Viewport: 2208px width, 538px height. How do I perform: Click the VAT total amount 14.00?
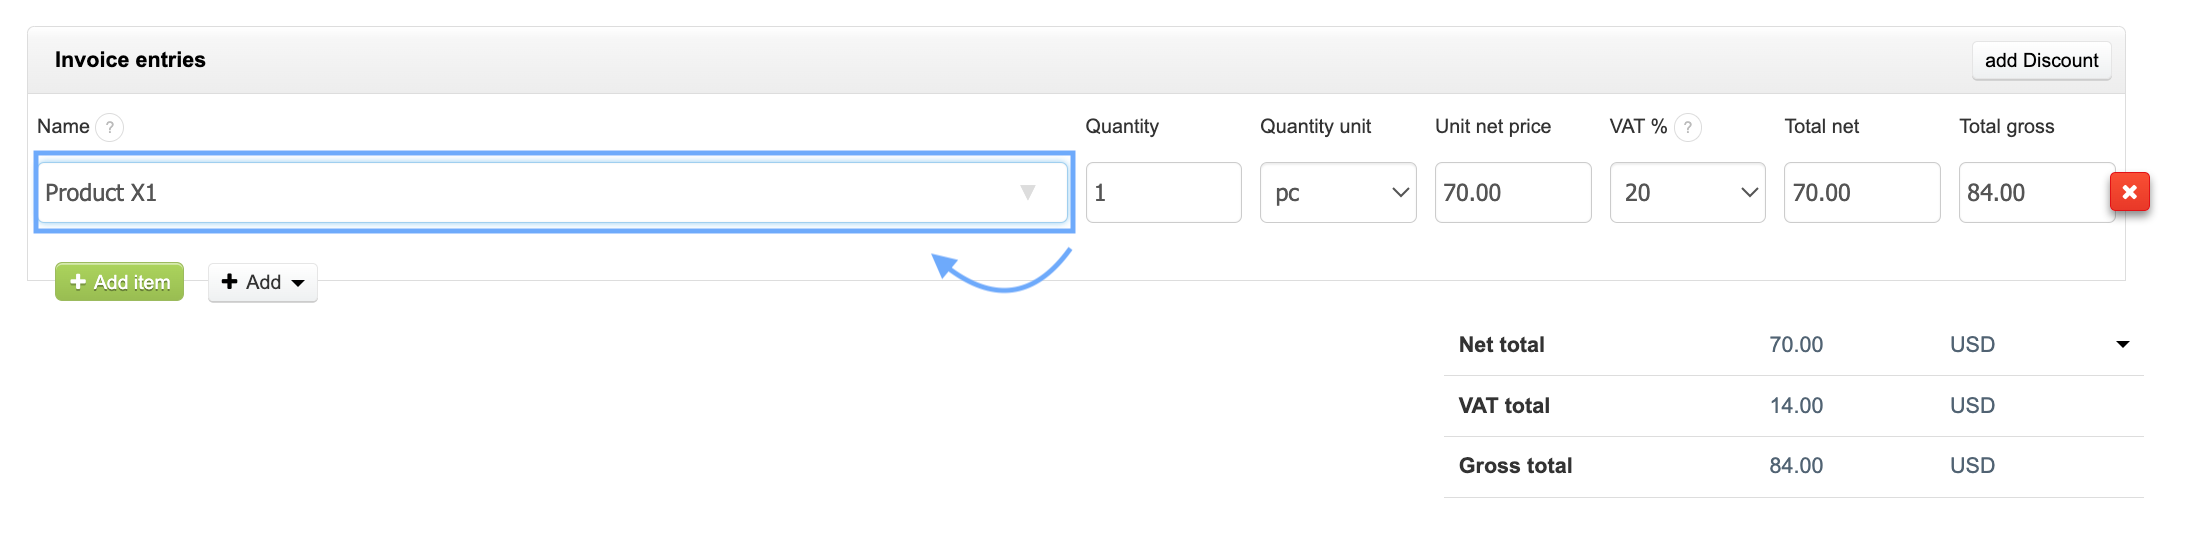tap(1796, 405)
